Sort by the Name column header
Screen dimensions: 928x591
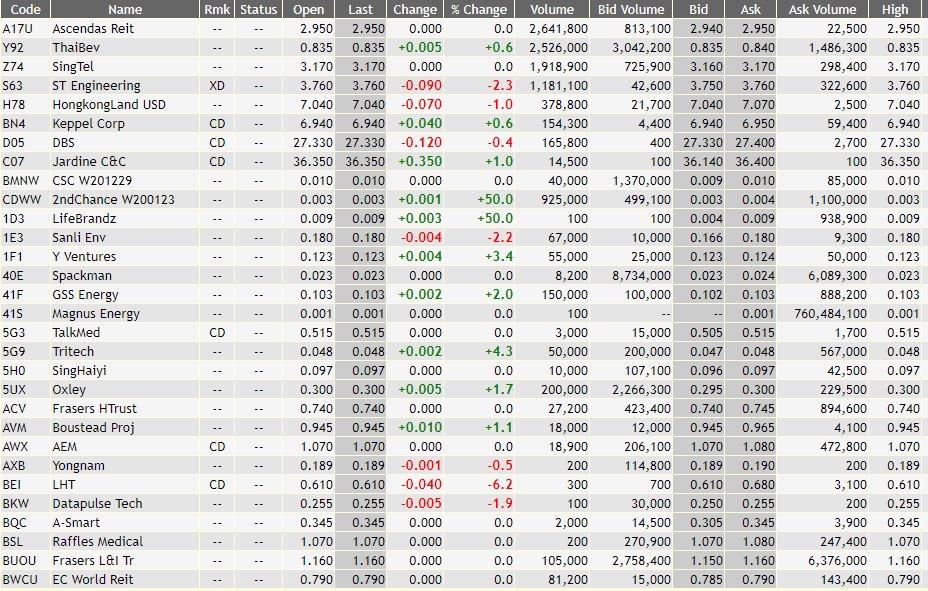[125, 9]
